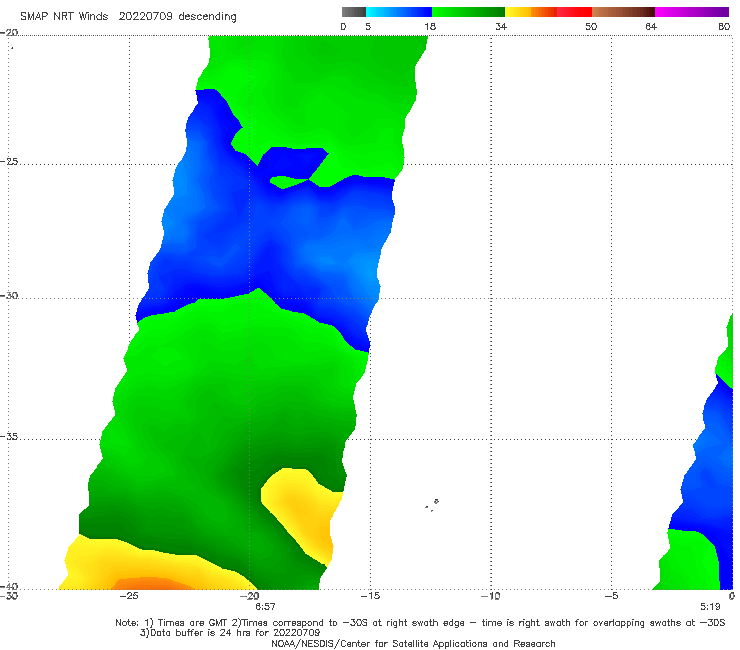740x650 pixels.
Task: Click the colorbar label '34'
Action: click(501, 26)
